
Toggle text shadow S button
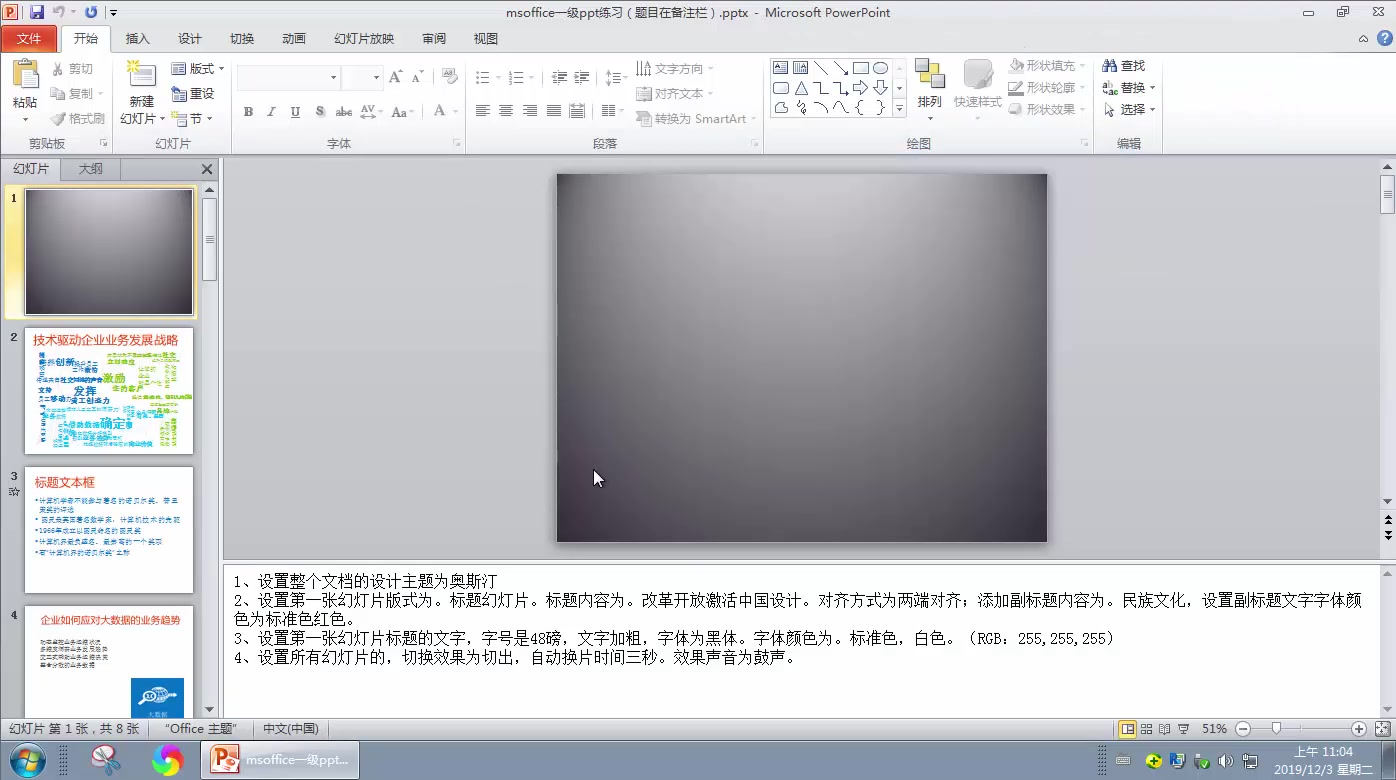[x=319, y=112]
